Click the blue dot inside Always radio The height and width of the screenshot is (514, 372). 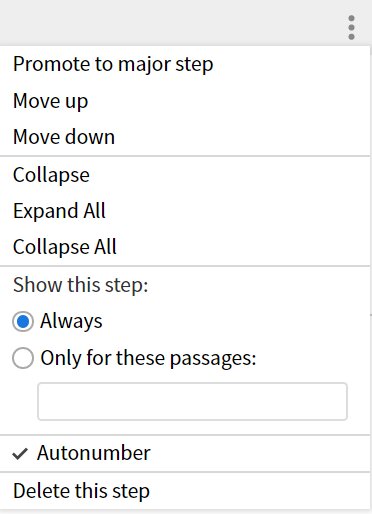click(23, 322)
